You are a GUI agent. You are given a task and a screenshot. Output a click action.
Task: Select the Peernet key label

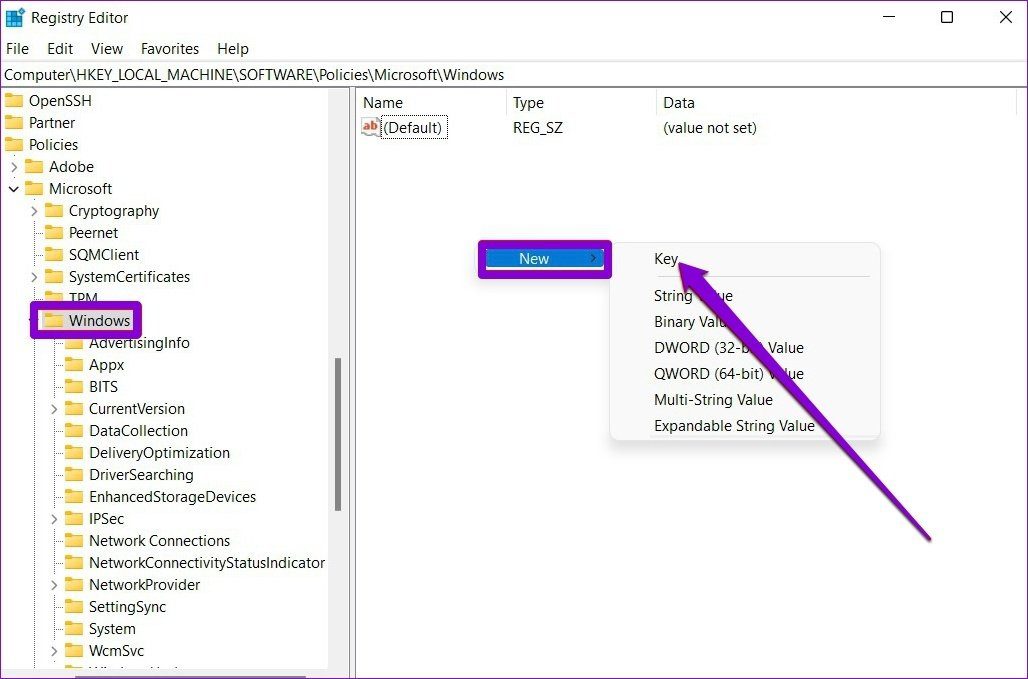[93, 233]
